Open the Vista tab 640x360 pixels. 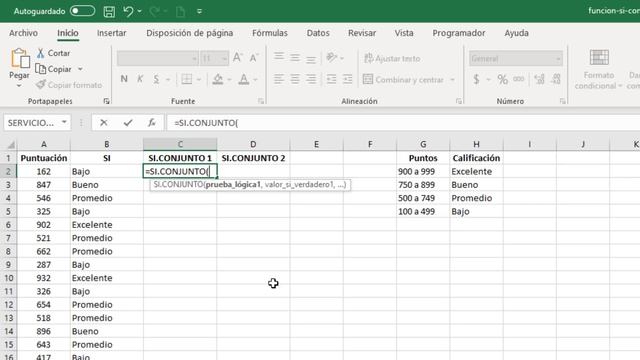point(404,33)
